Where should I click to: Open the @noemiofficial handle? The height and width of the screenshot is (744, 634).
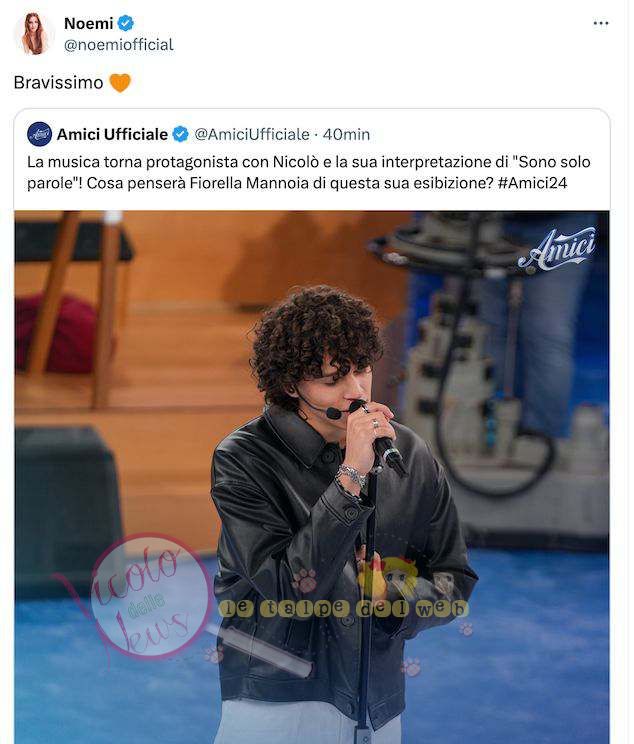[119, 45]
